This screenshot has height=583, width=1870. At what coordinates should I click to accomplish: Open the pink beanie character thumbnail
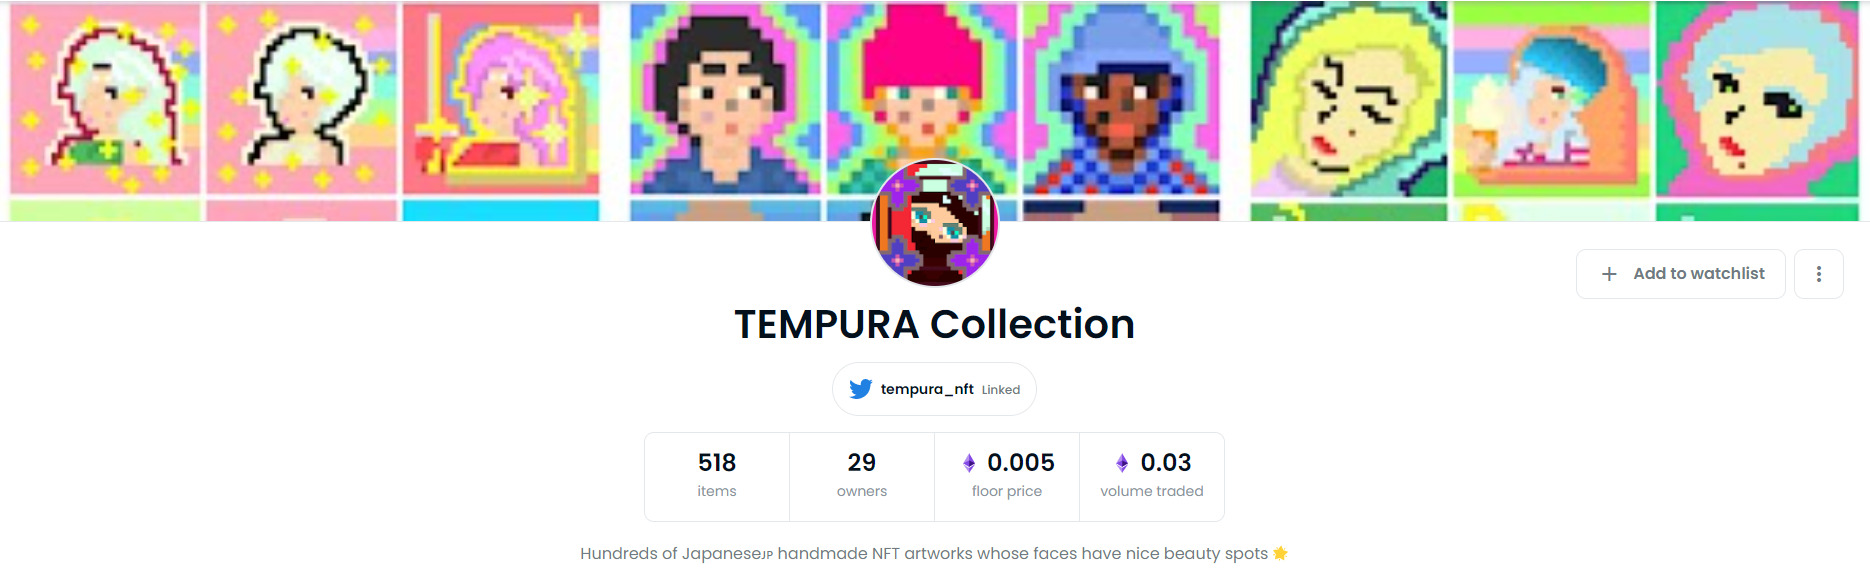(x=922, y=98)
